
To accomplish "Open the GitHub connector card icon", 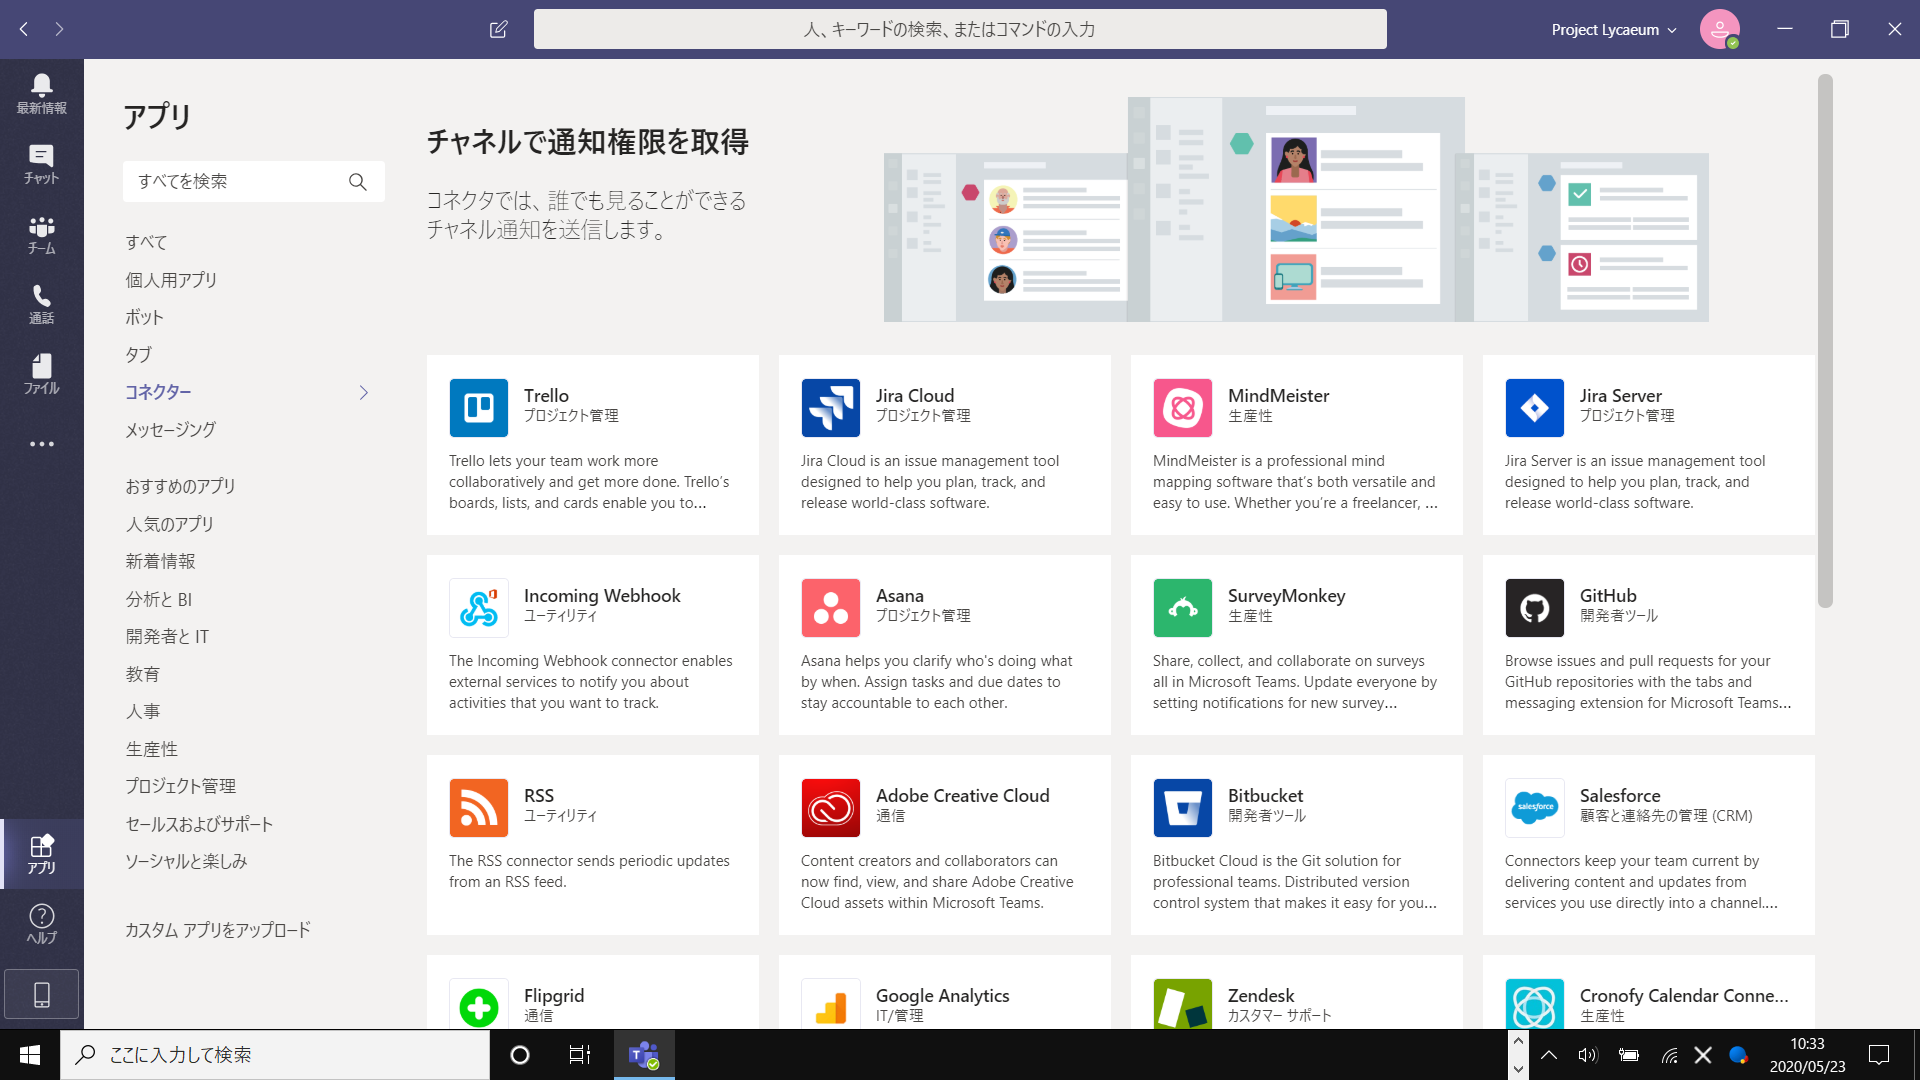I will pos(1534,607).
